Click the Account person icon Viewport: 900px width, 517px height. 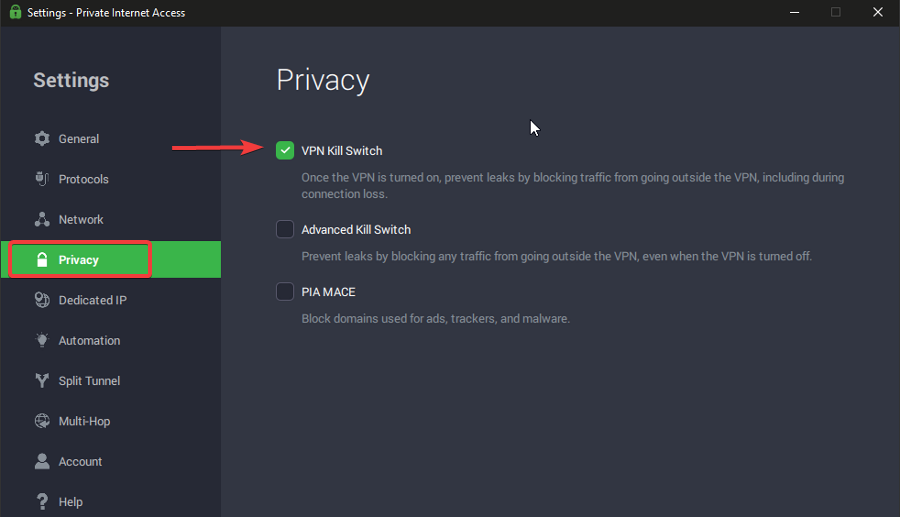(x=42, y=462)
